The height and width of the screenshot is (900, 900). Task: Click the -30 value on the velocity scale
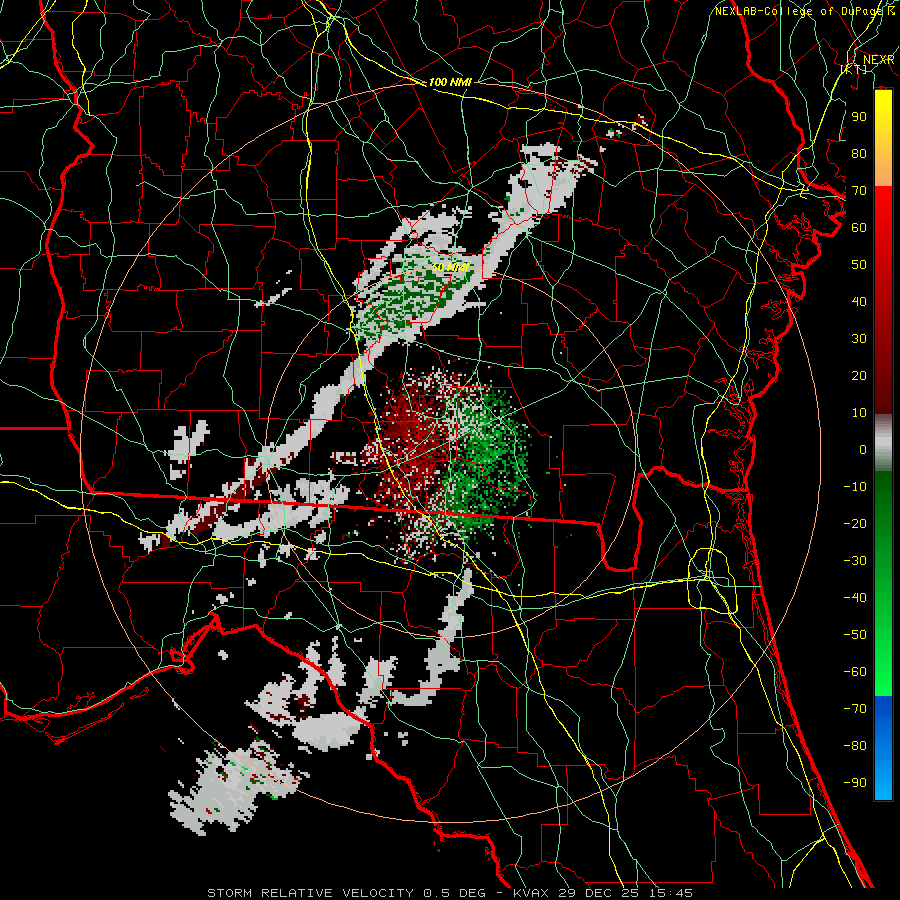tap(855, 561)
